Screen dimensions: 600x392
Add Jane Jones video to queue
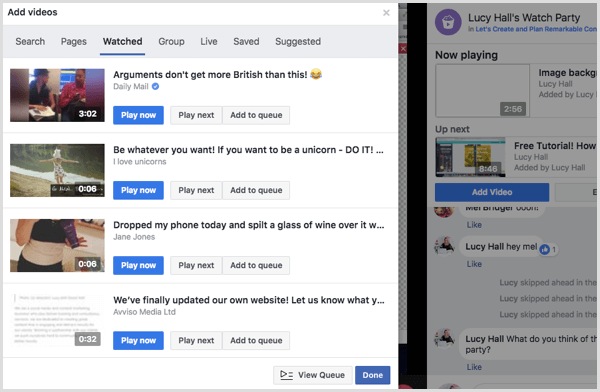pos(256,265)
